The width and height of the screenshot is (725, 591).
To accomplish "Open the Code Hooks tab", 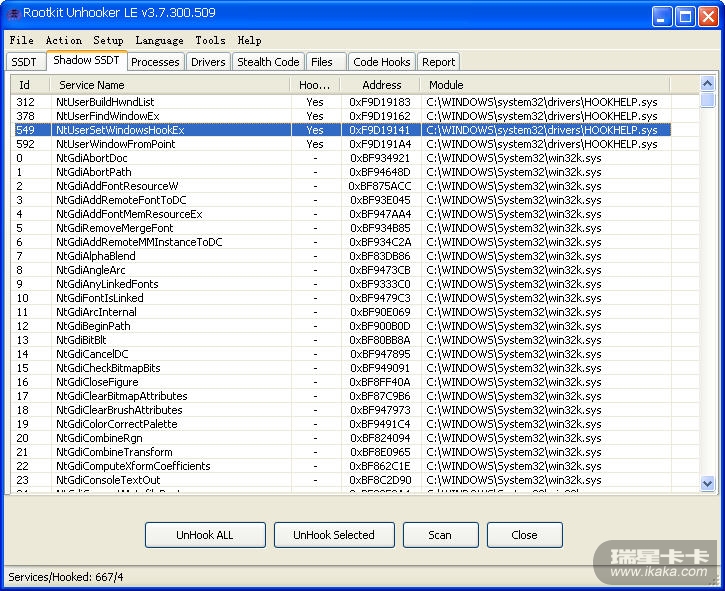I will 381,62.
